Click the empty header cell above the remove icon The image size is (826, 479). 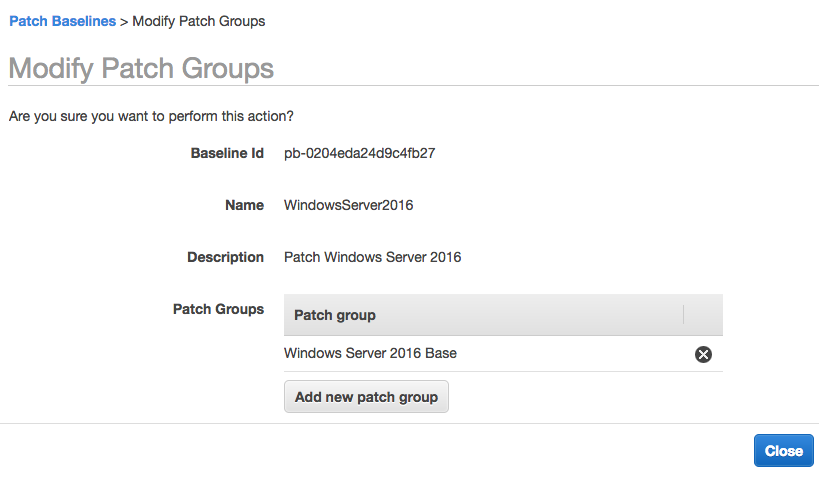[x=703, y=315]
